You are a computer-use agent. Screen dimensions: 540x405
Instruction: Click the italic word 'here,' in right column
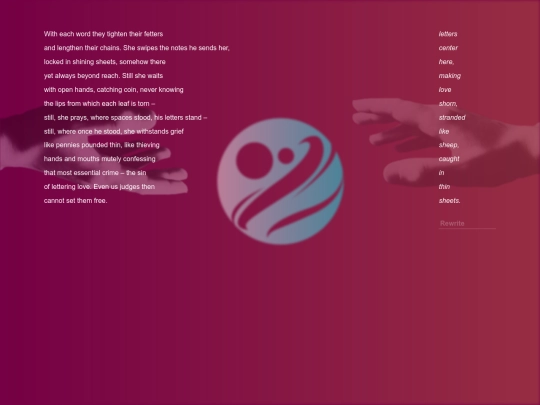coord(446,62)
